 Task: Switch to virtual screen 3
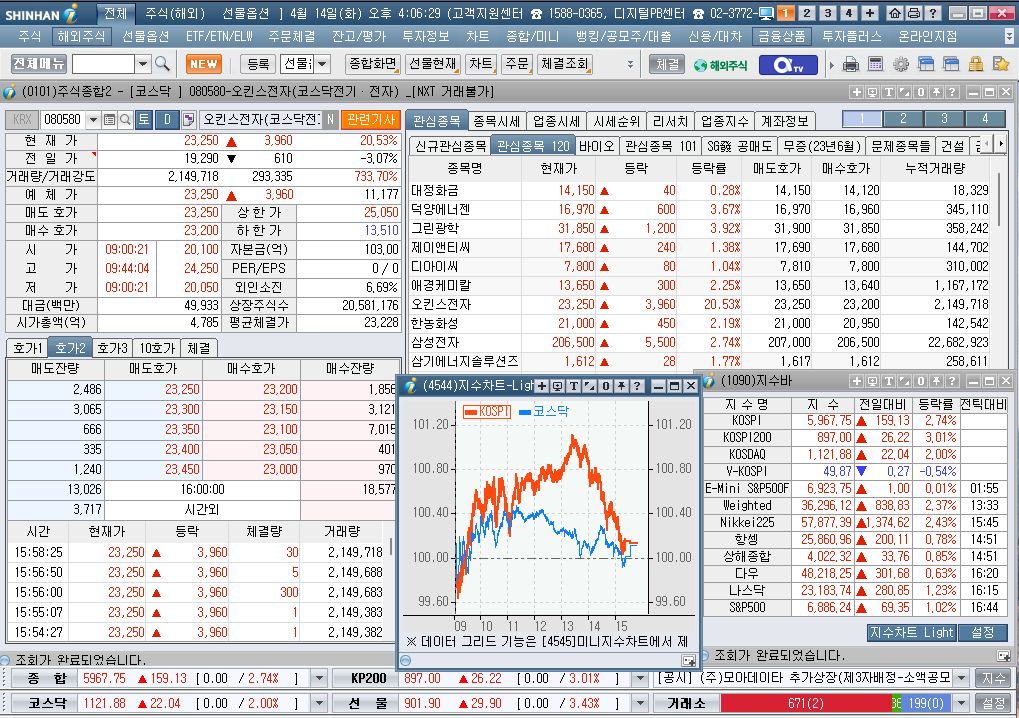828,13
